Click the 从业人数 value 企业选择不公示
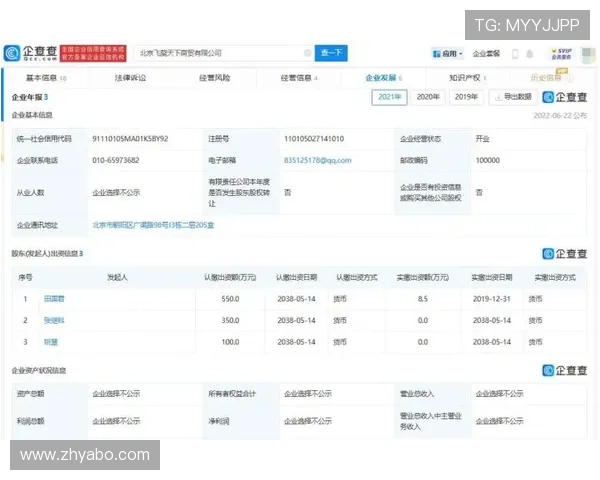Viewport: 600px width, 480px height. point(116,193)
